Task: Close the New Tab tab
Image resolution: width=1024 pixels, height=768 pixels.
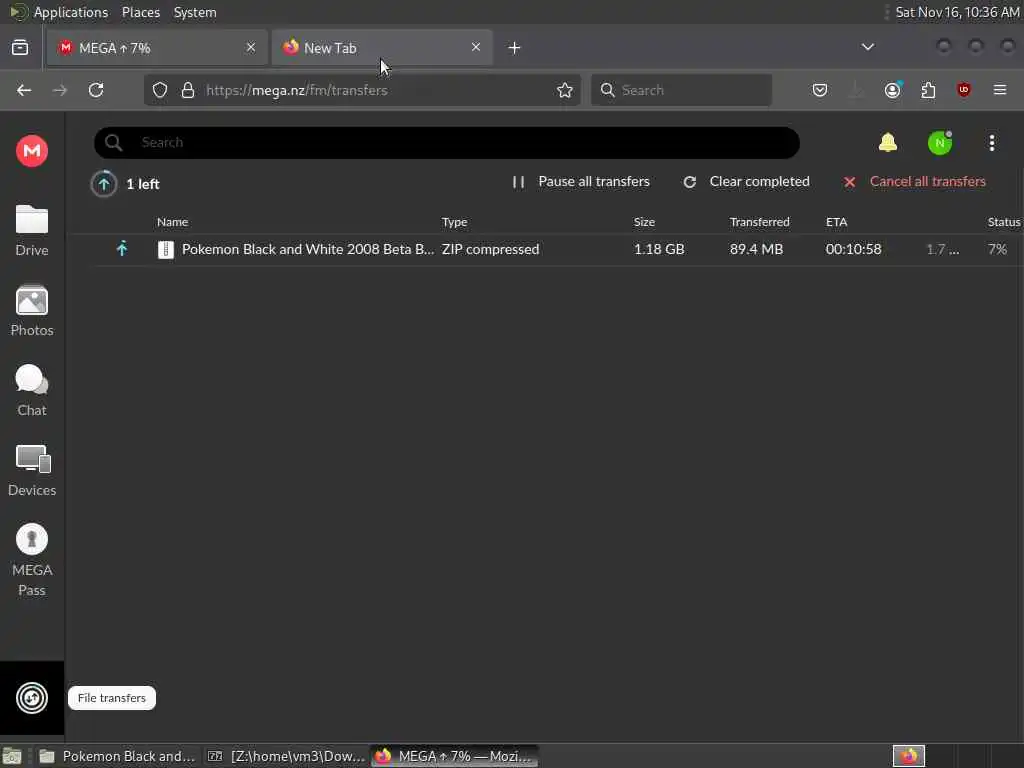Action: pyautogui.click(x=475, y=47)
